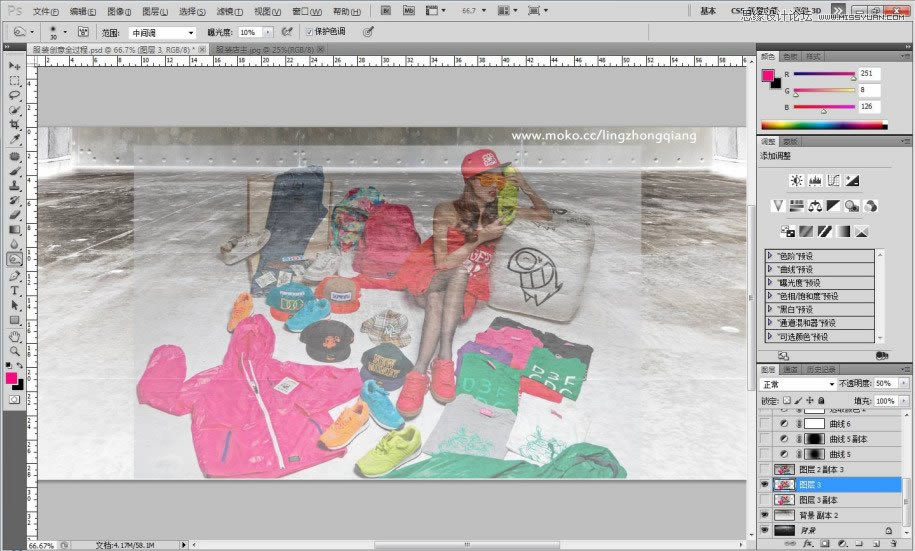This screenshot has height=551, width=915.
Task: Select the Crop tool
Action: (14, 124)
